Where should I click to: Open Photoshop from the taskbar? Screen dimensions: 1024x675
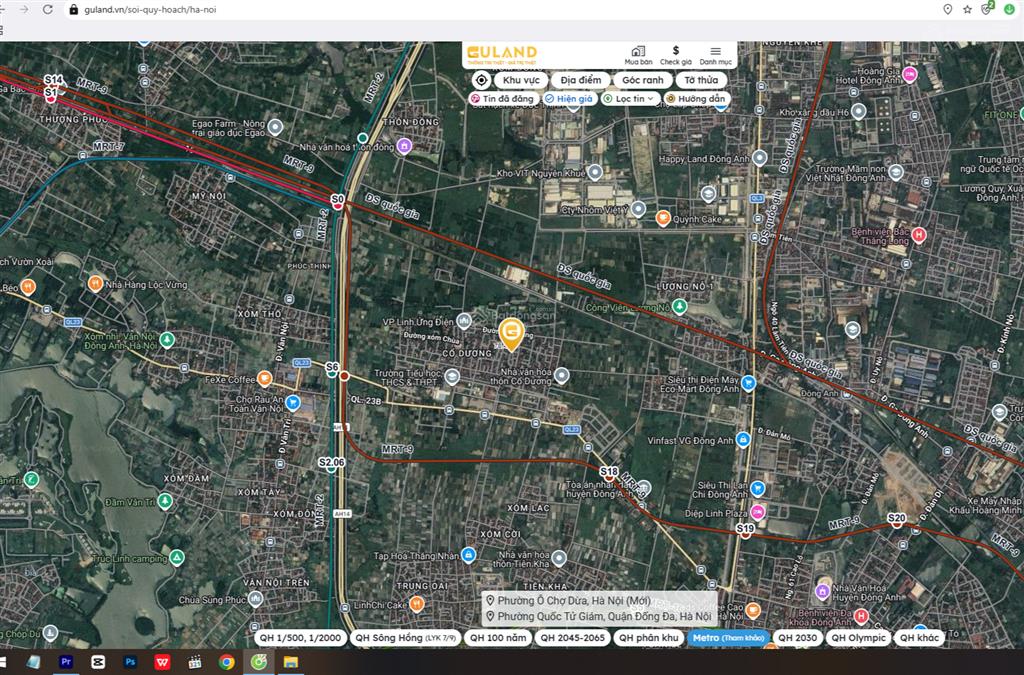[x=130, y=662]
